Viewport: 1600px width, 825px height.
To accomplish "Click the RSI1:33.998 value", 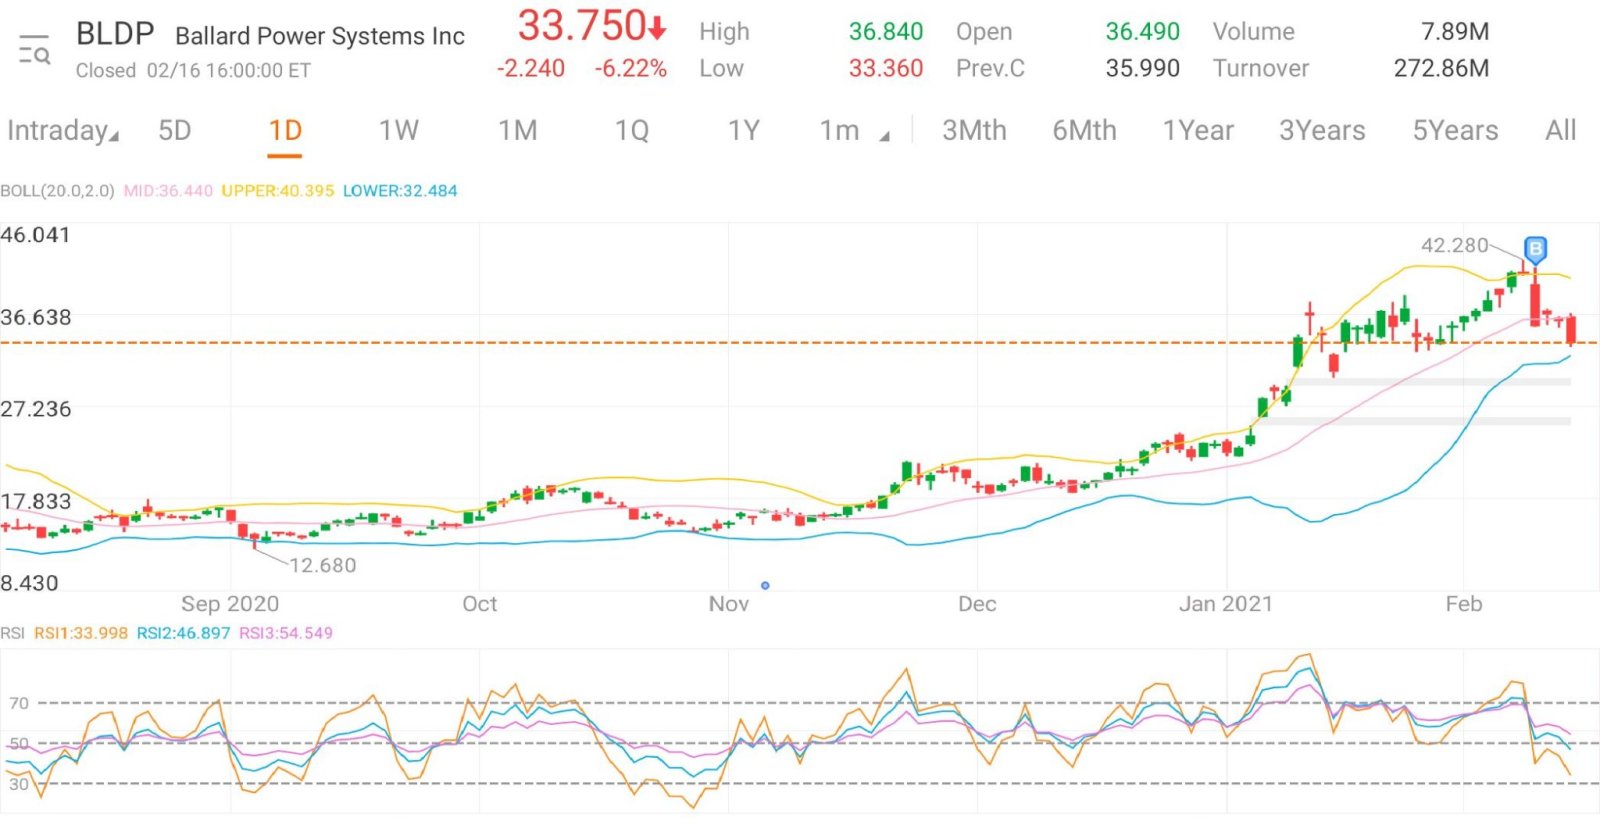I will pyautogui.click(x=81, y=633).
